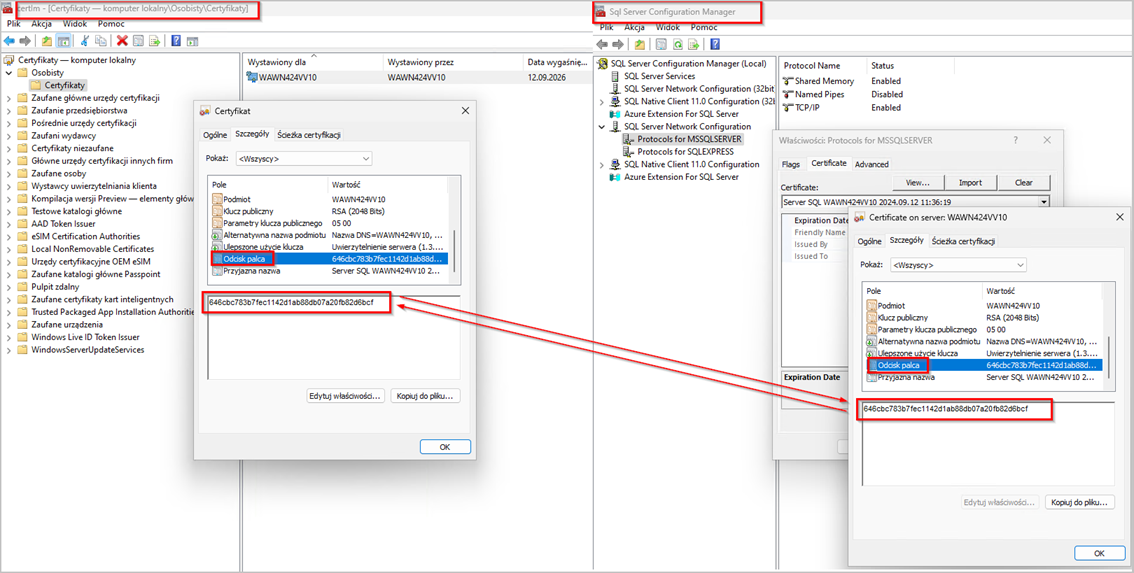Viewport: 1134px width, 573px height.
Task: Go up one level in certlm toolbar
Action: 47,41
